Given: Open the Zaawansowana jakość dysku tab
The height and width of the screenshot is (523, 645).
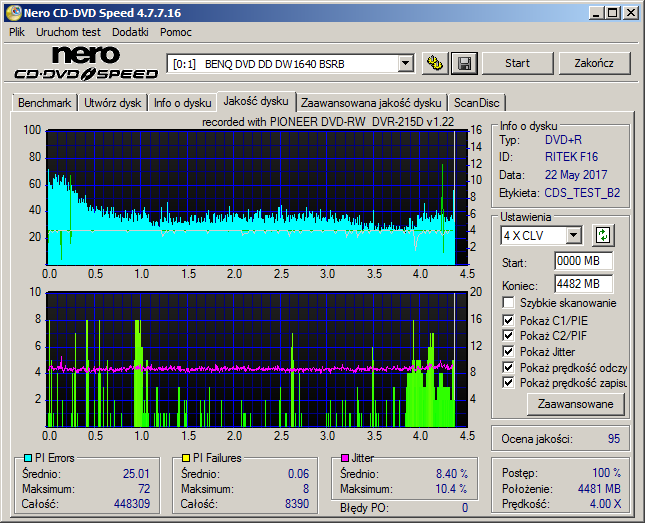Looking at the screenshot, I should coord(371,103).
